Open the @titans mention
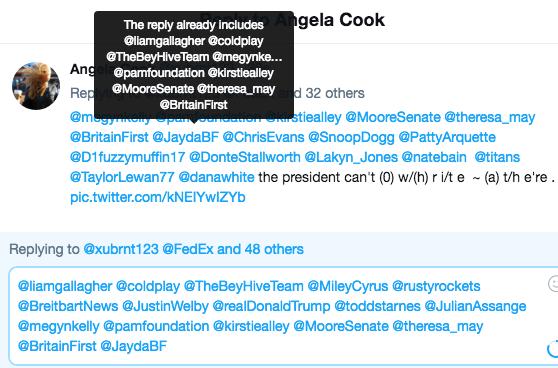 coord(497,157)
